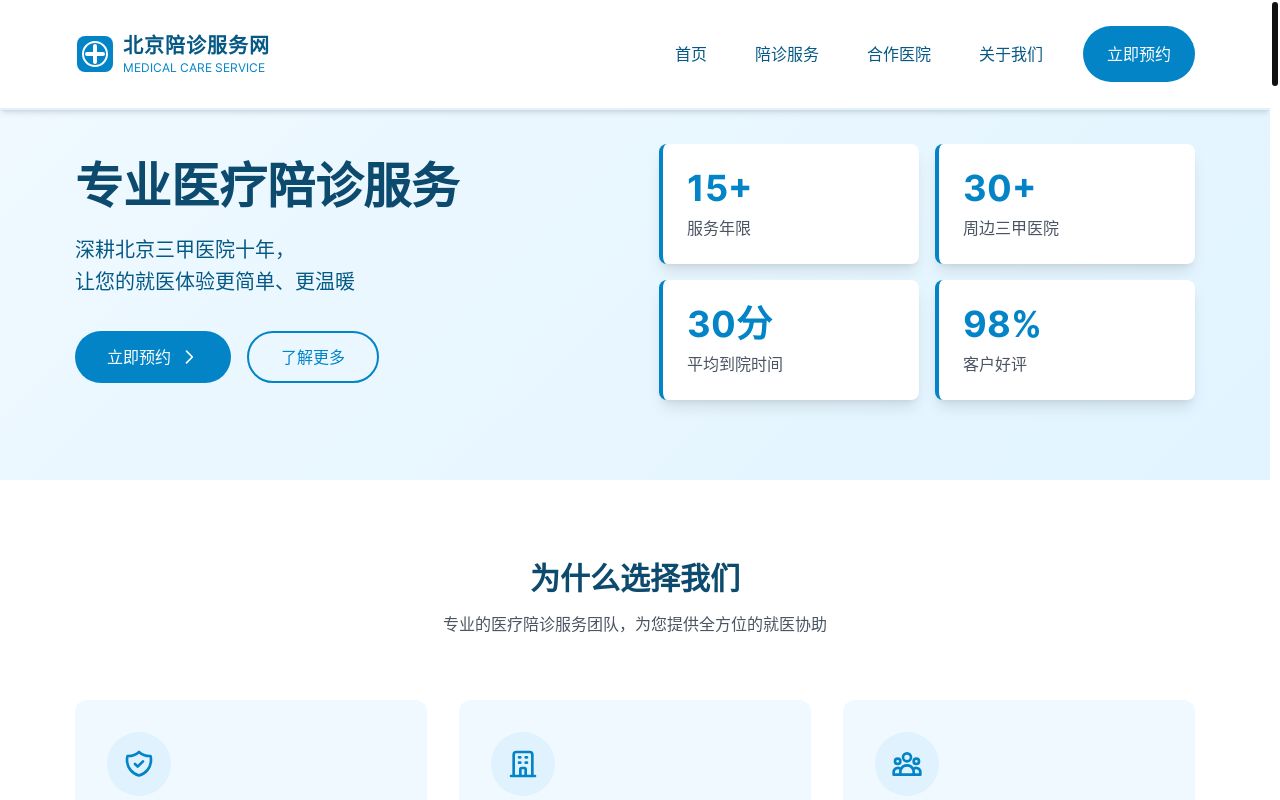The width and height of the screenshot is (1280, 800).
Task: Click the hospital building icon
Action: 523,763
